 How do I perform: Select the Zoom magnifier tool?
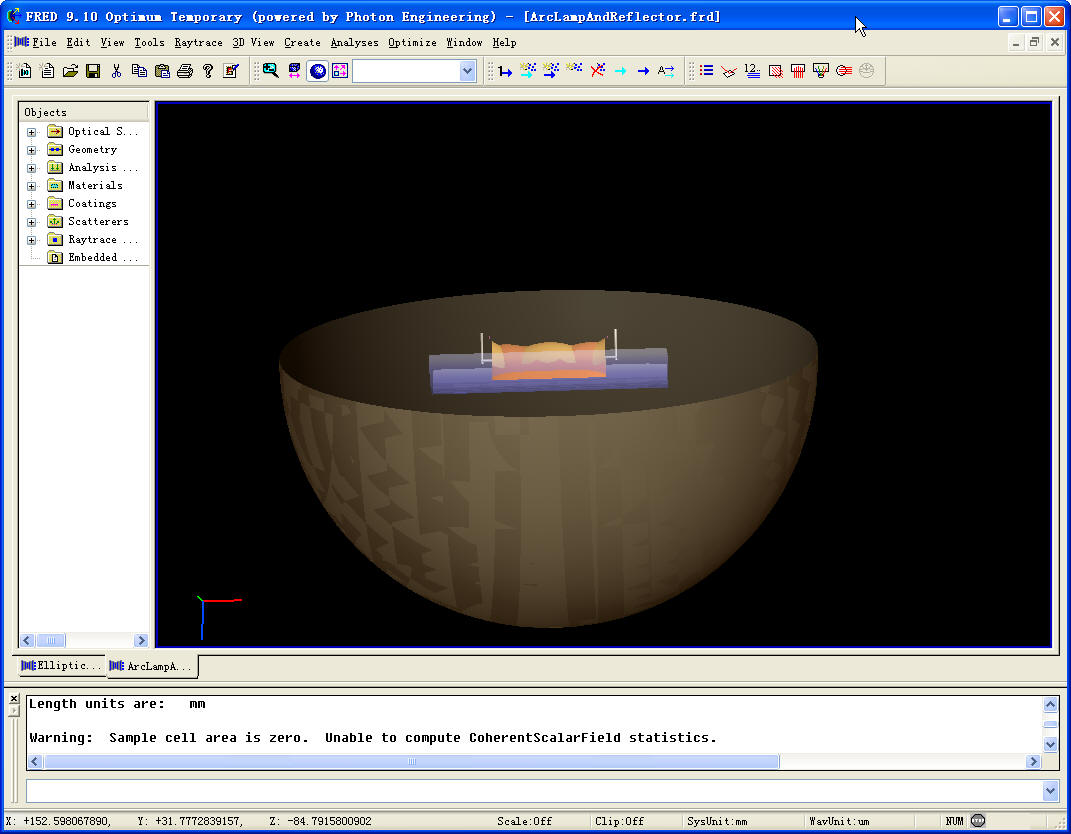[x=270, y=70]
